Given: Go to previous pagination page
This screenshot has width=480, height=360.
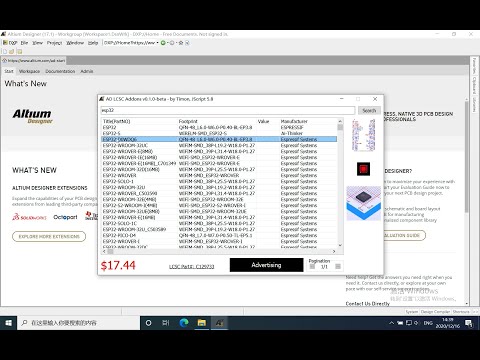Looking at the screenshot, I should click(x=312, y=266).
